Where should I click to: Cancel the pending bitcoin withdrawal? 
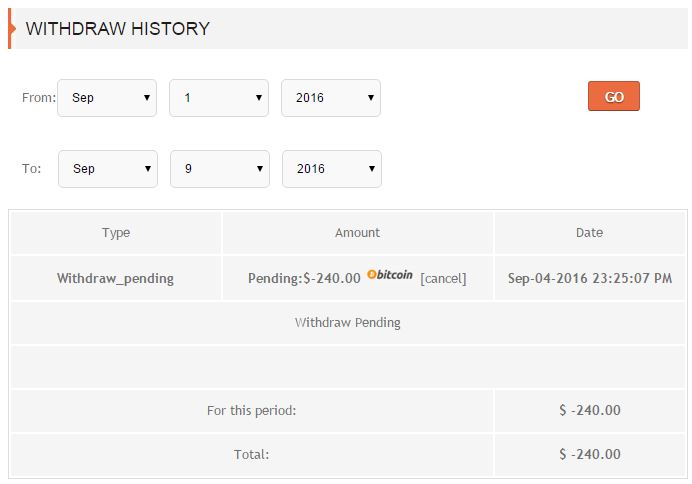443,278
